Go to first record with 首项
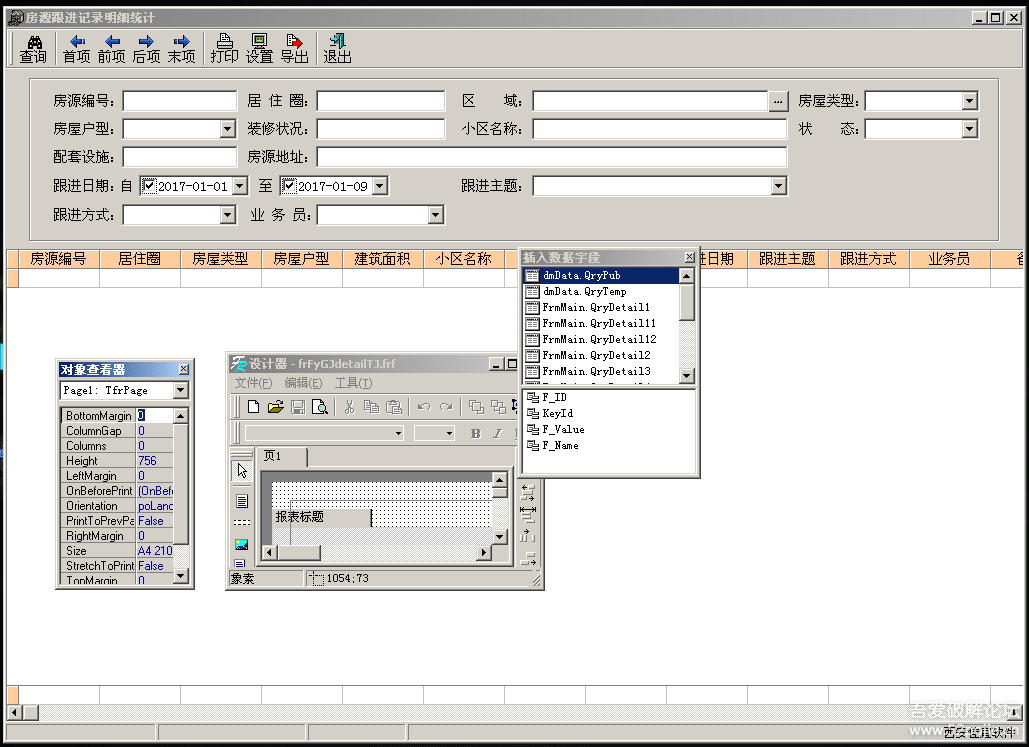Image resolution: width=1029 pixels, height=747 pixels. click(x=76, y=49)
